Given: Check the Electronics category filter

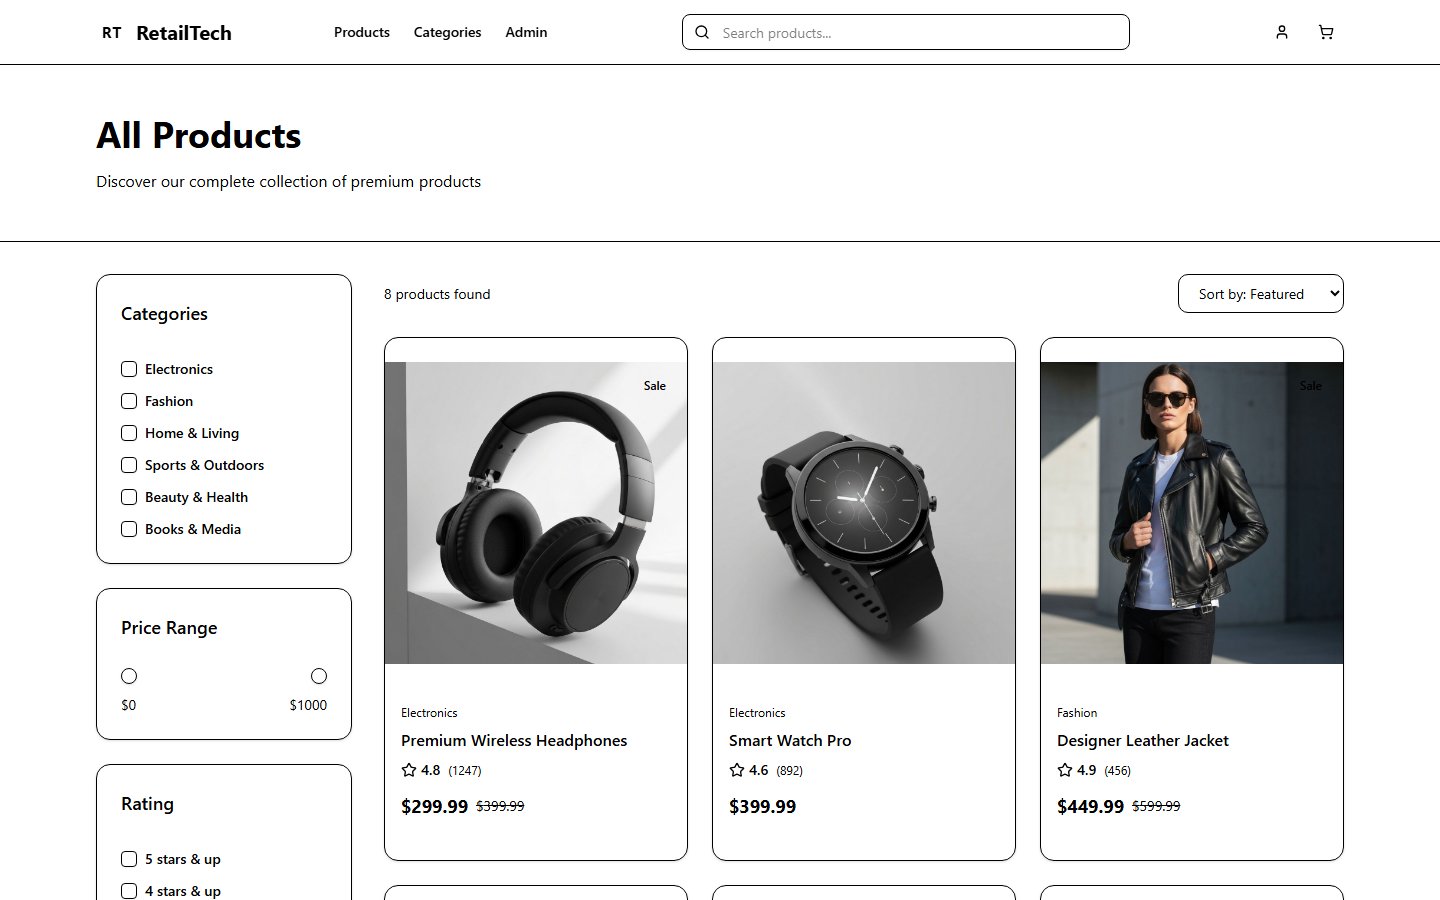Looking at the screenshot, I should (129, 369).
